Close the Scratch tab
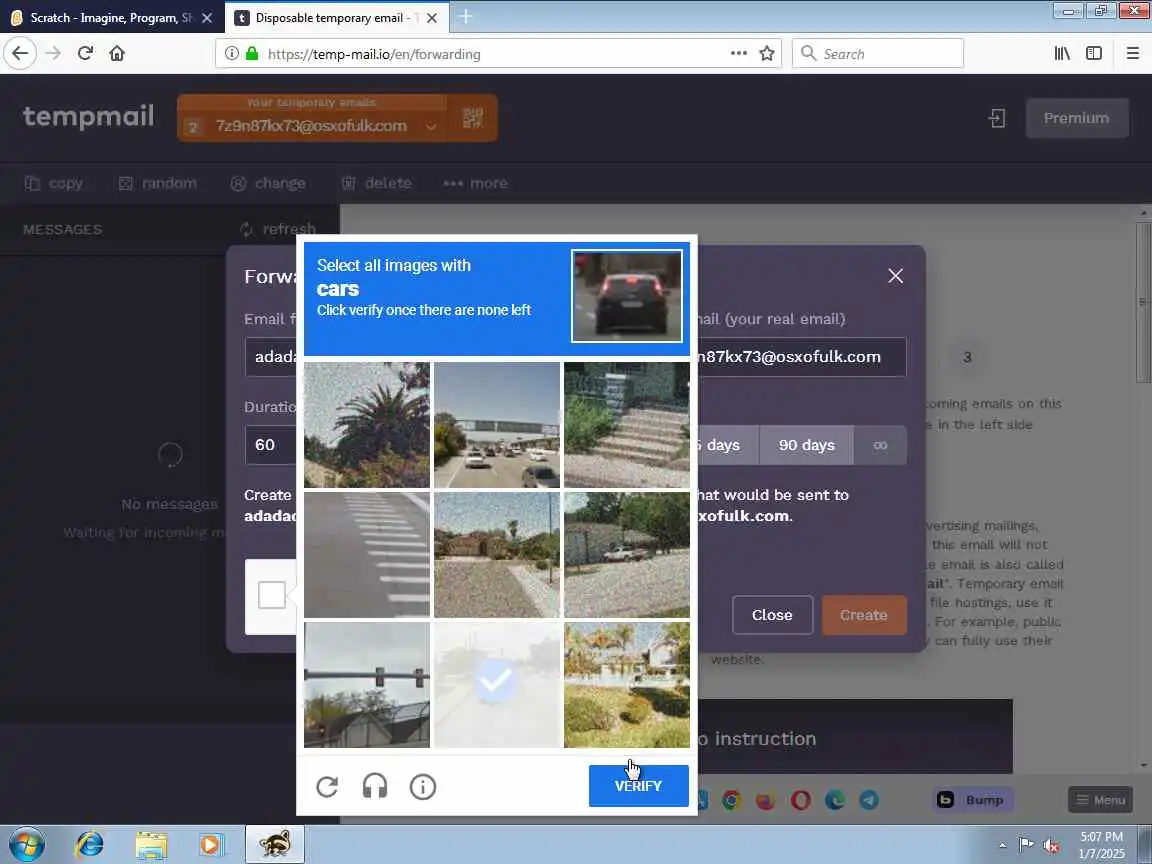The image size is (1152, 864). pos(207,18)
